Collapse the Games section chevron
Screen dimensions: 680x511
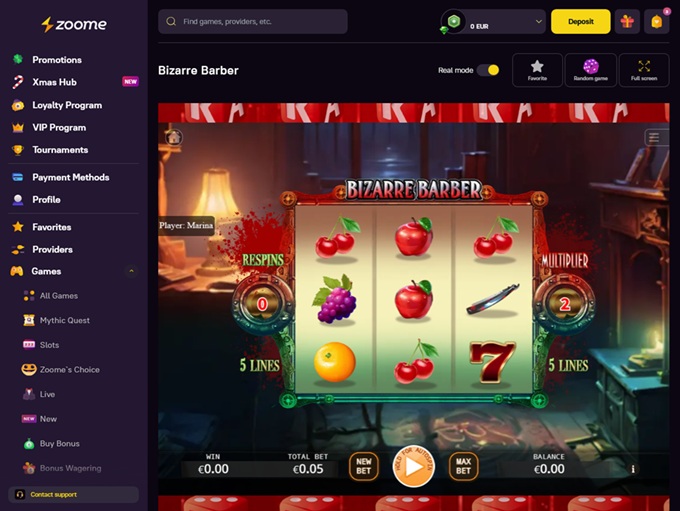click(x=131, y=272)
